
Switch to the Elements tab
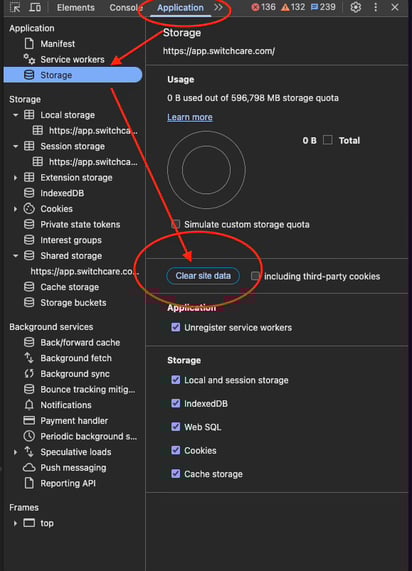(x=75, y=7)
